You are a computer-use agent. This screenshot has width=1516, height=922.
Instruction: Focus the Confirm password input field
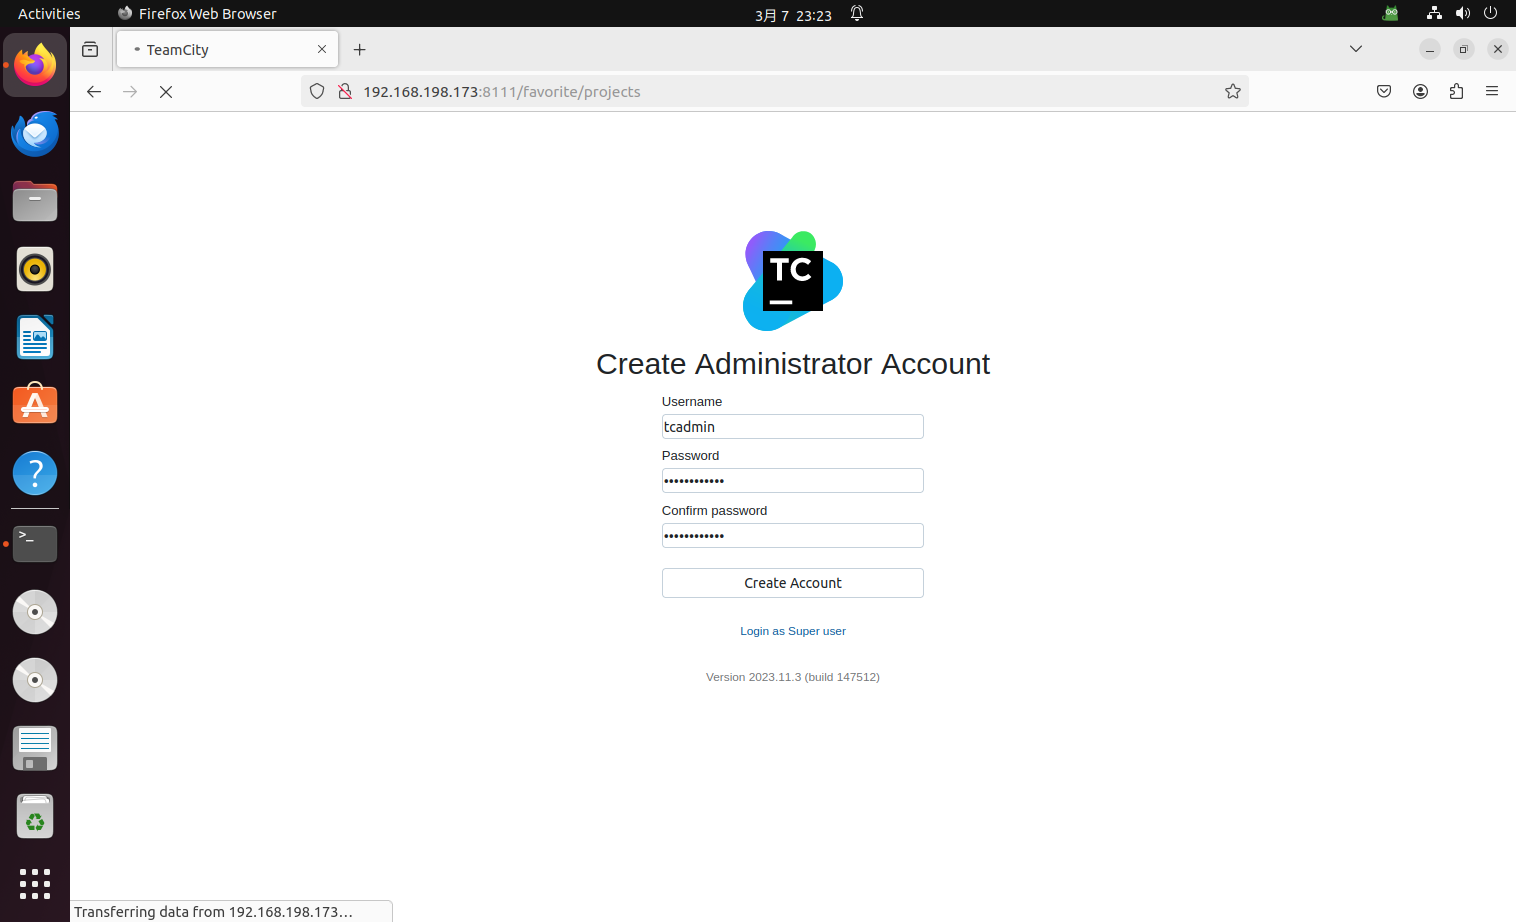[x=793, y=536]
